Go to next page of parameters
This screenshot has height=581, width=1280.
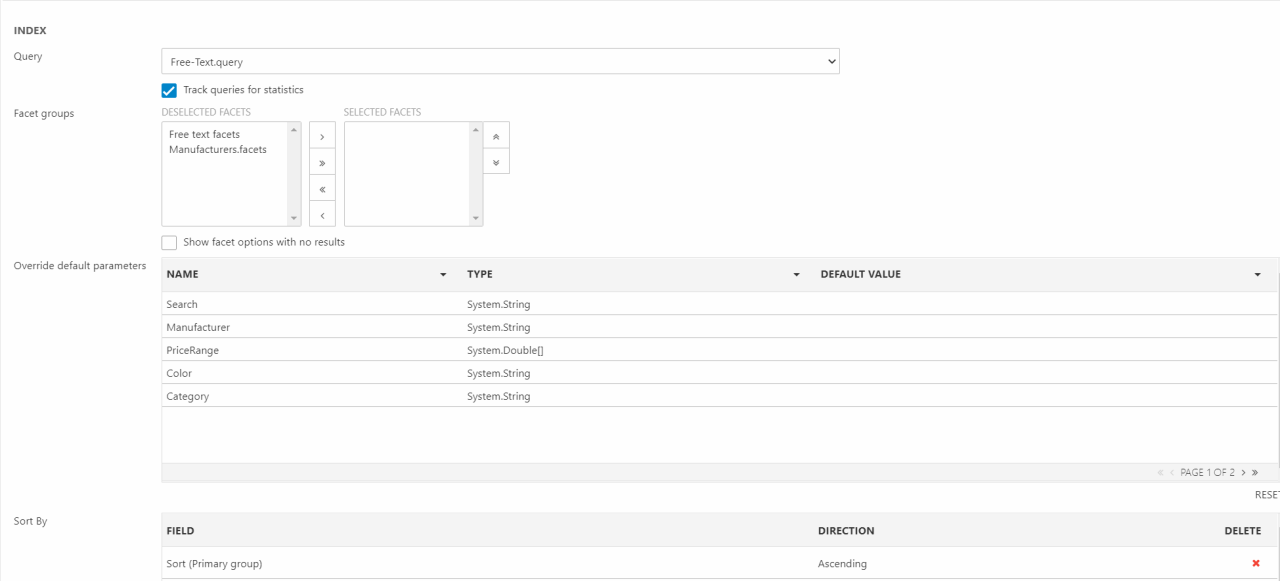1243,473
